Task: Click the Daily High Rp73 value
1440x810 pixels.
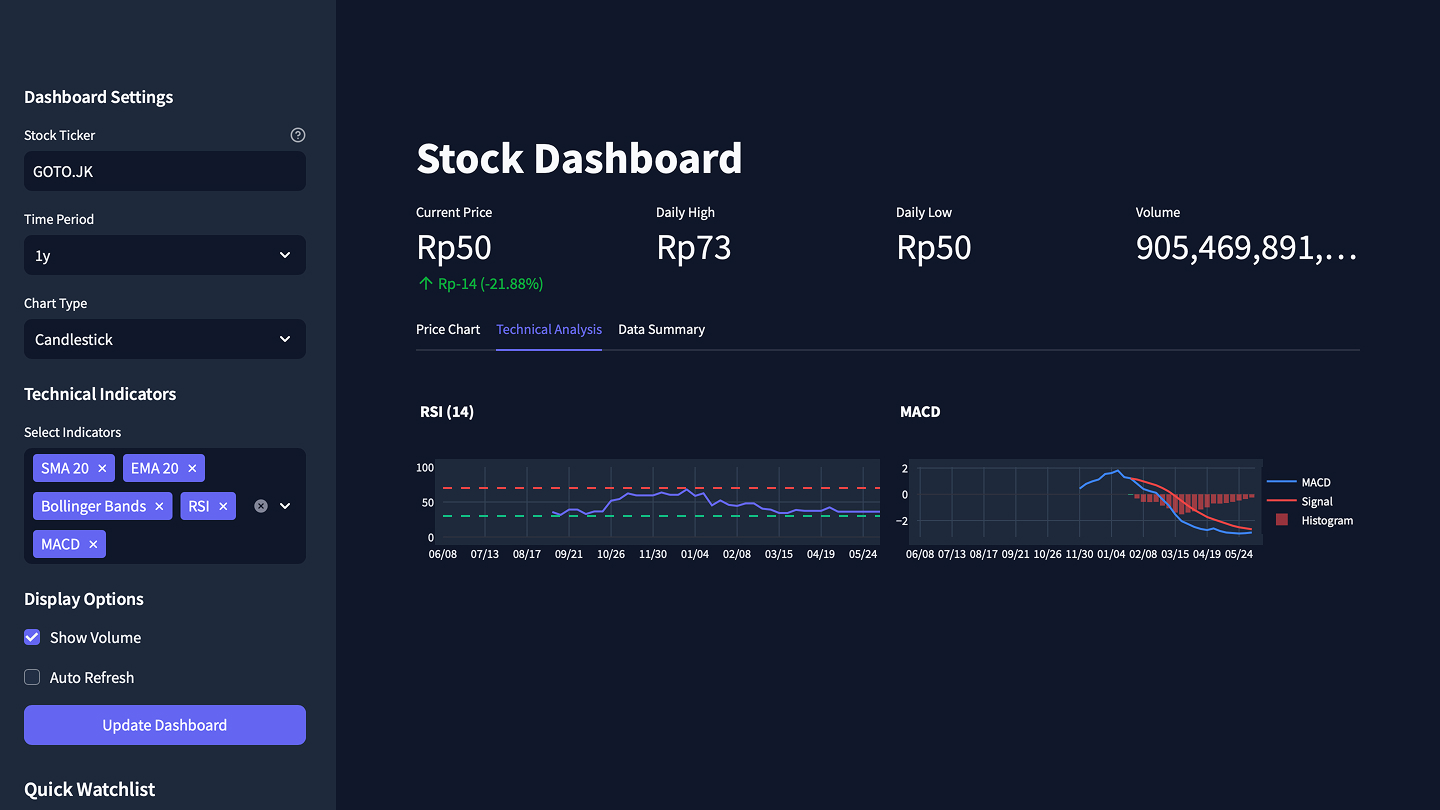Action: (x=694, y=247)
